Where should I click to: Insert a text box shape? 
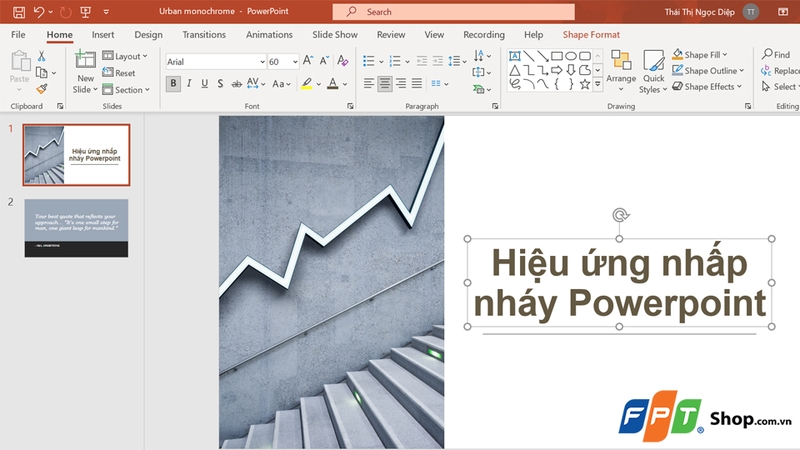[515, 56]
